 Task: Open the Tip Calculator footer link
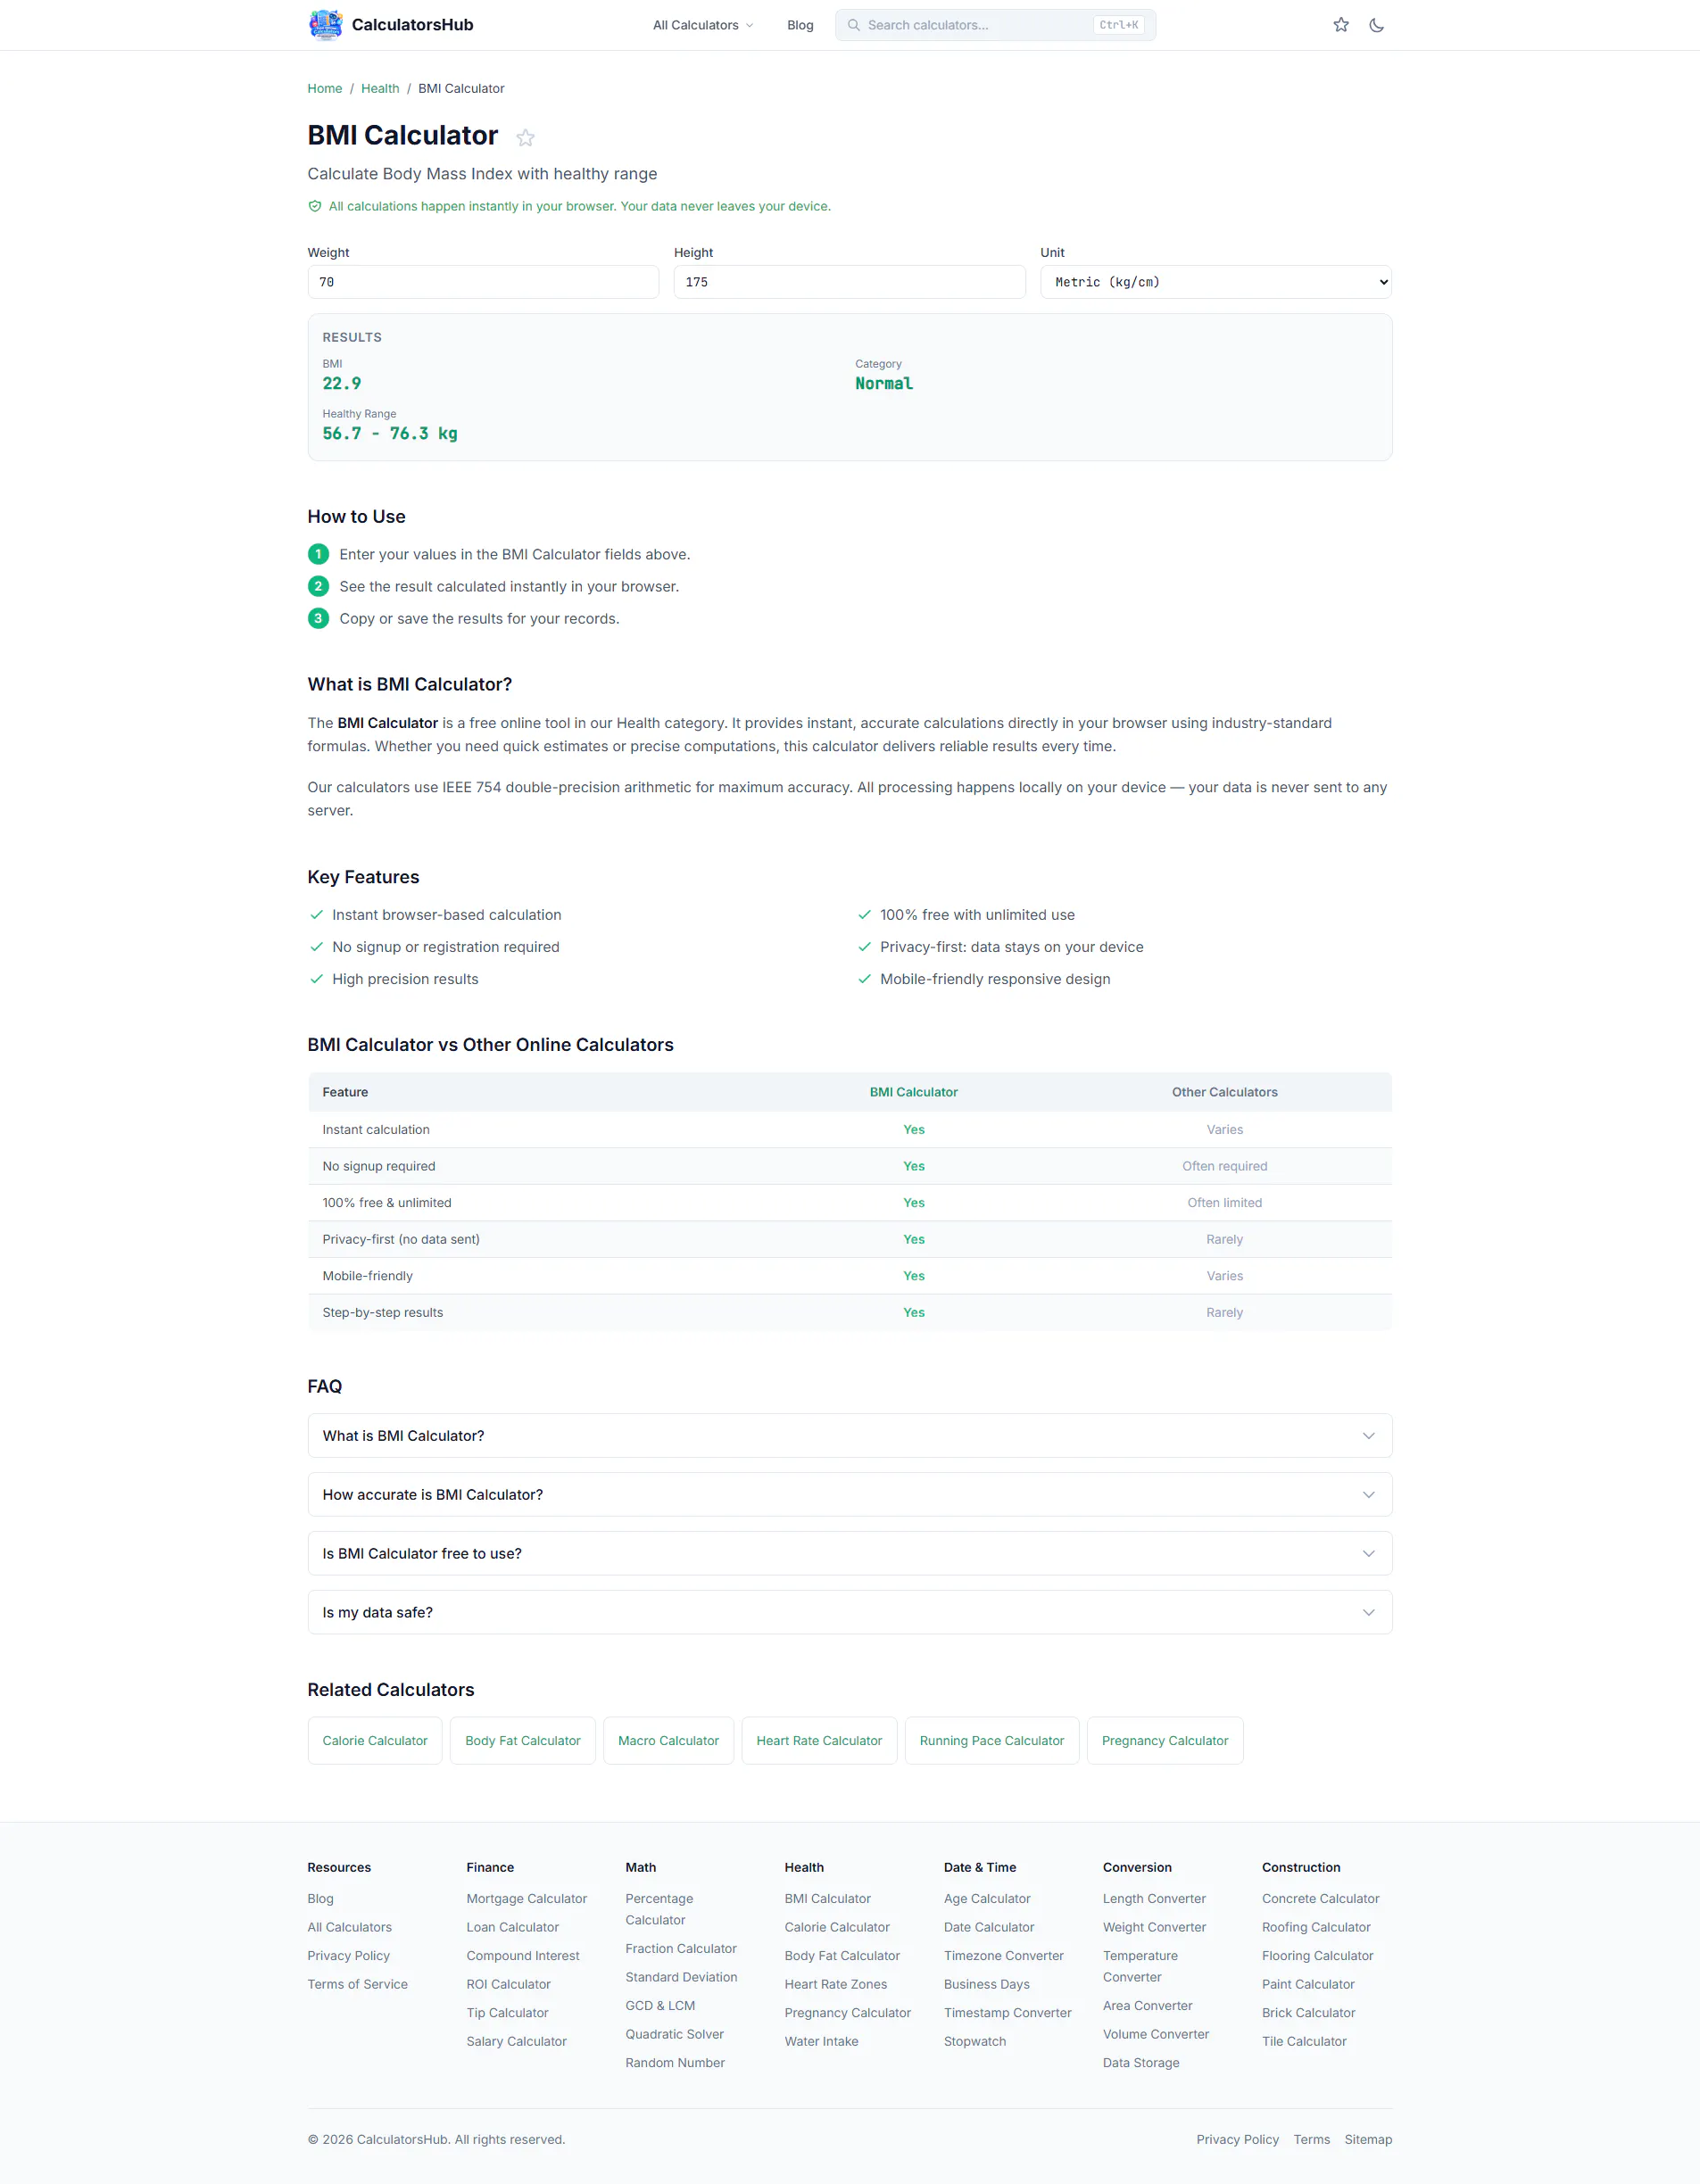(508, 2013)
